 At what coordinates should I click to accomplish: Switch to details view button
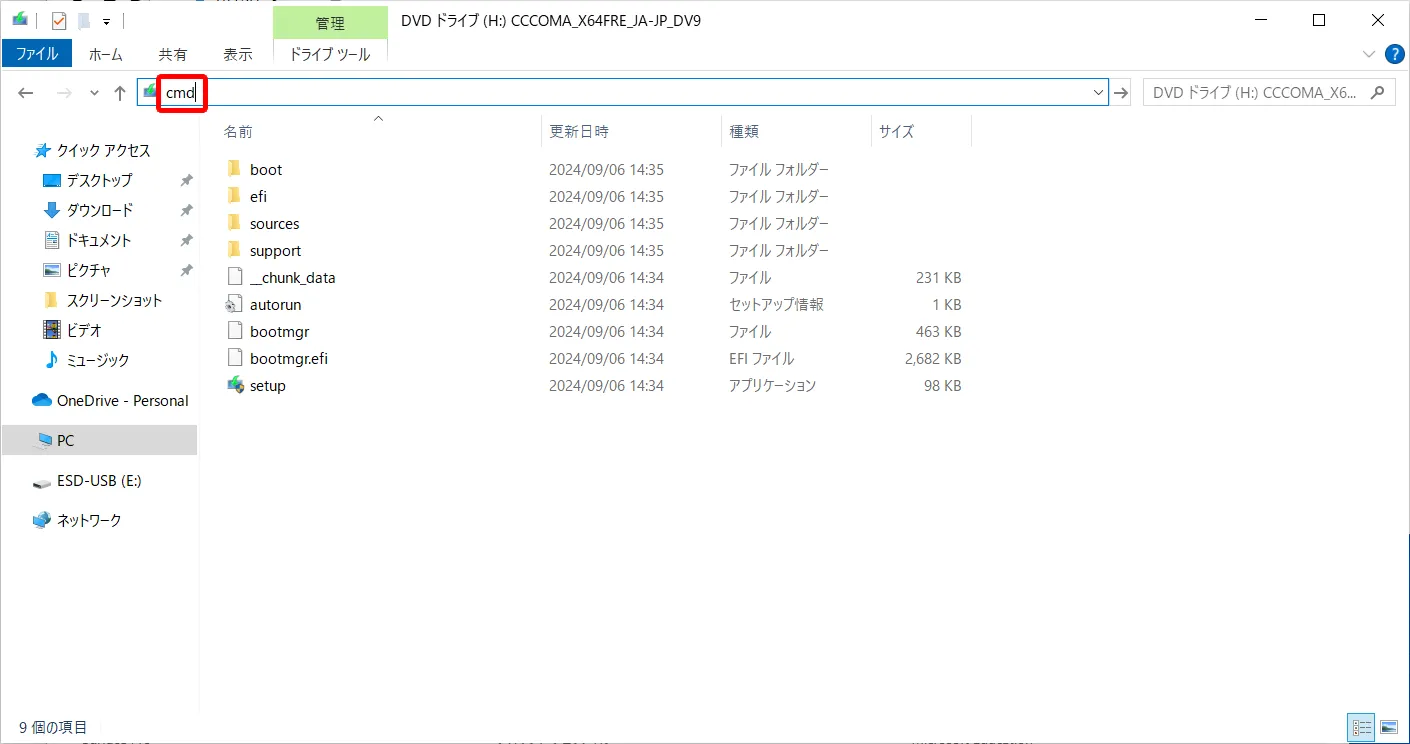click(1361, 728)
